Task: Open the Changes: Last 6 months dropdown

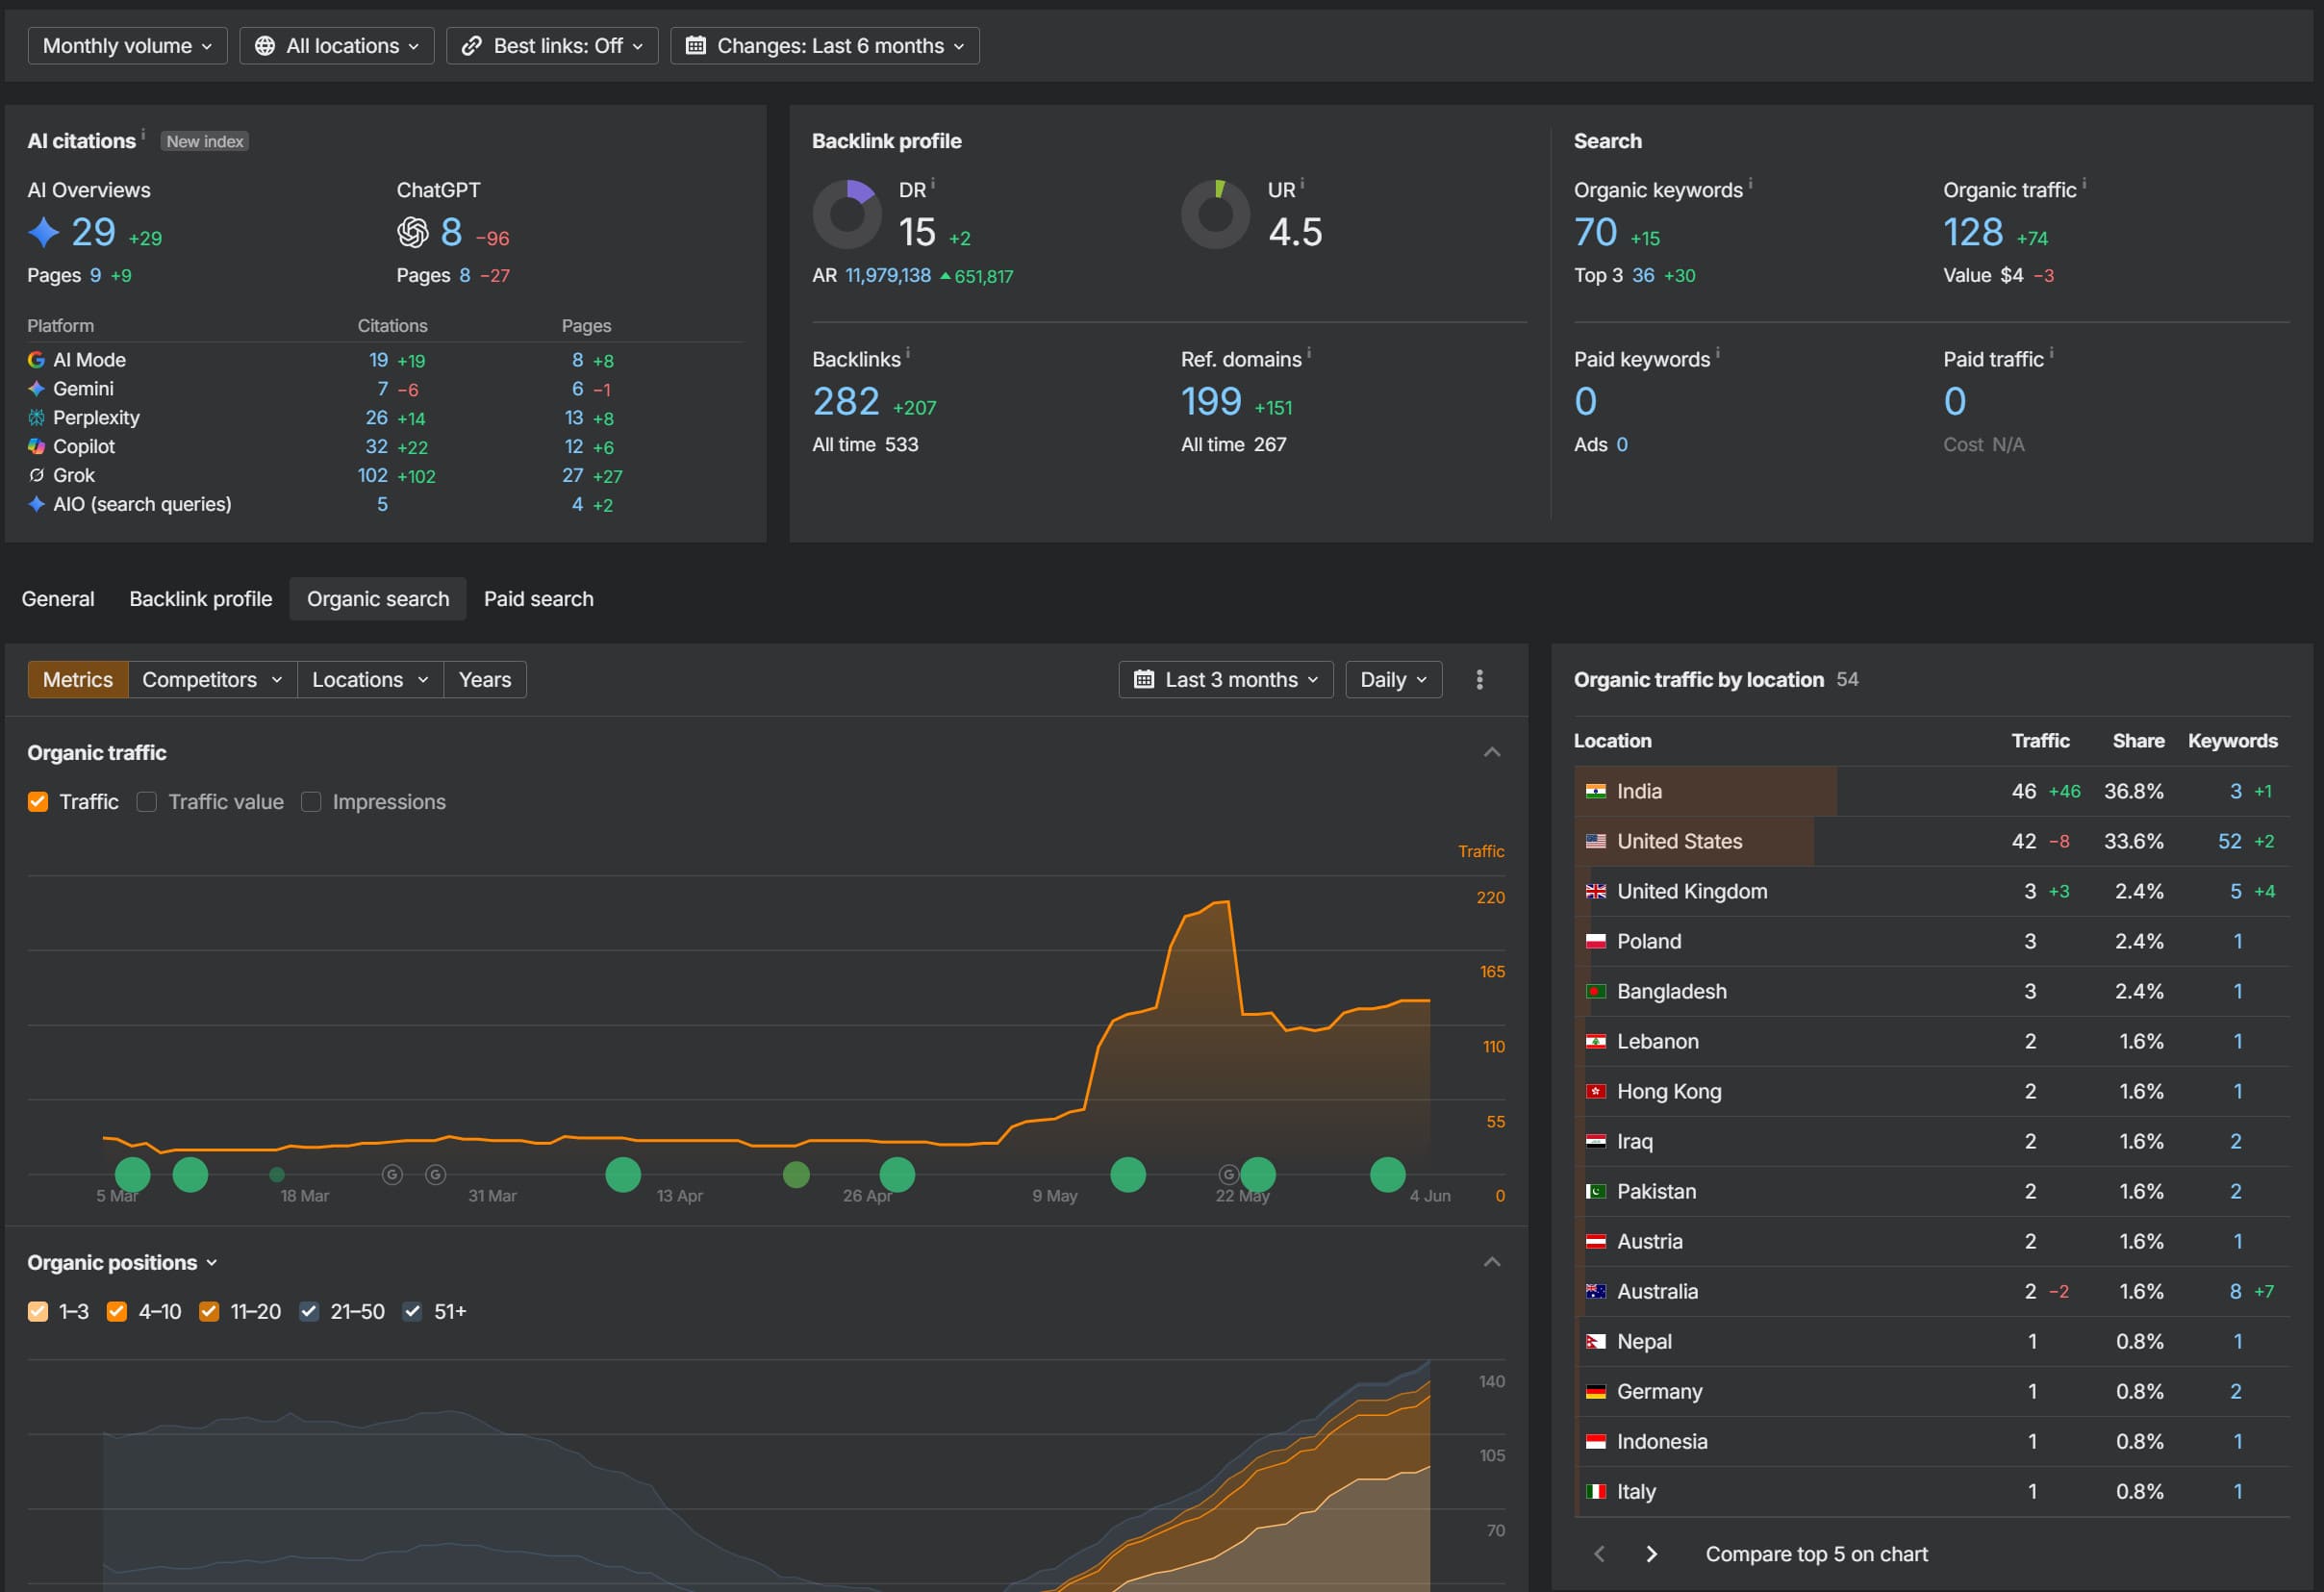Action: coord(825,46)
